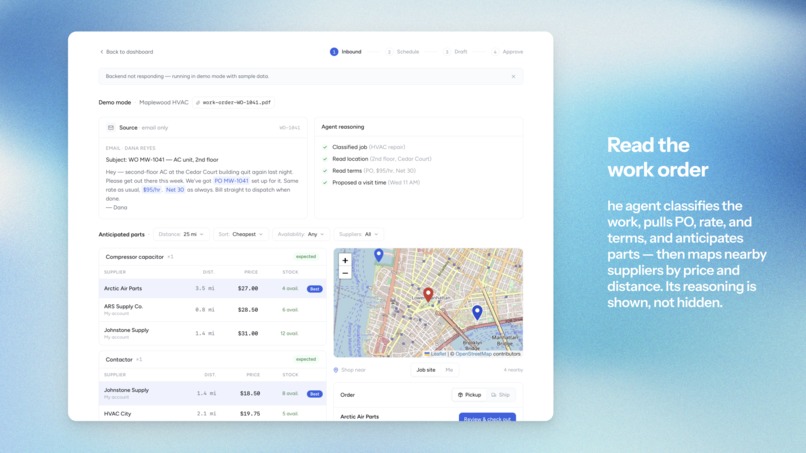The height and width of the screenshot is (453, 806).
Task: Select the HVAC City row
Action: (212, 413)
